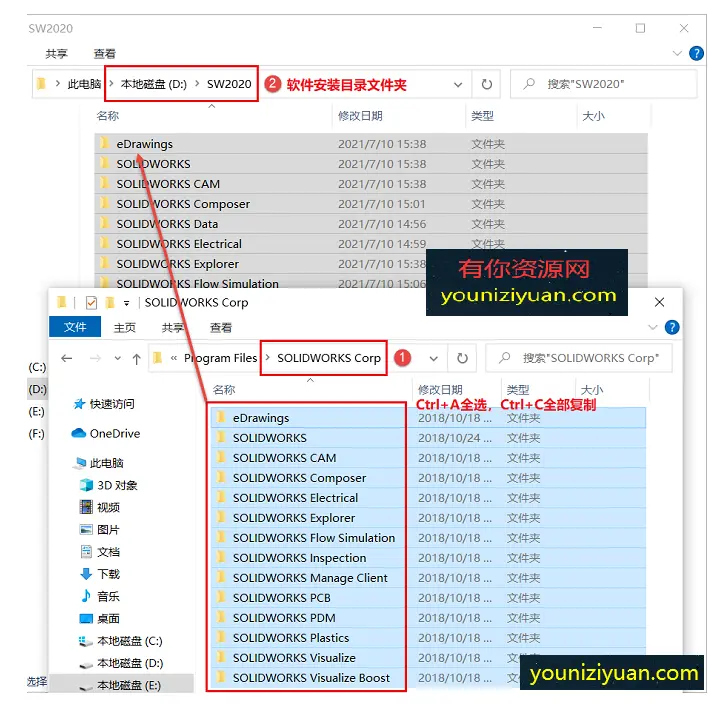
Task: Open the 共享 tab in SOLIDWORKS Corp
Action: [x=173, y=327]
